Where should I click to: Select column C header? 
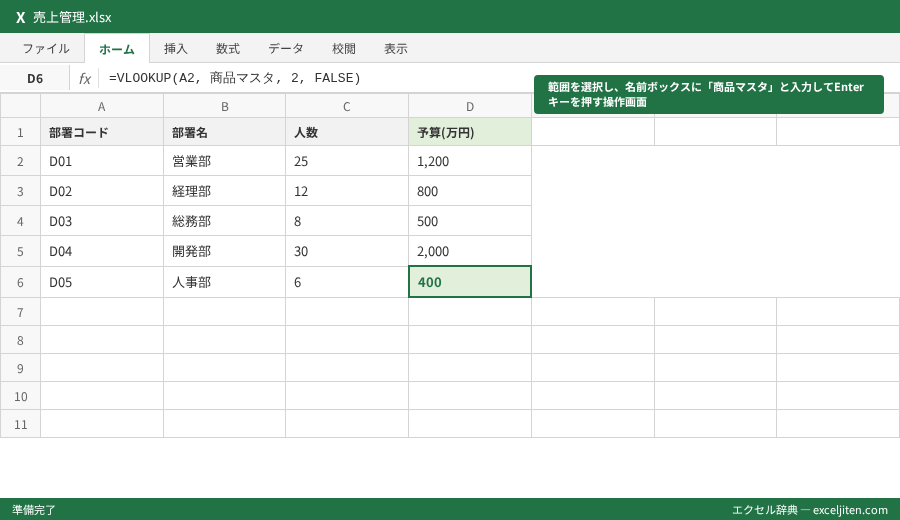347,106
